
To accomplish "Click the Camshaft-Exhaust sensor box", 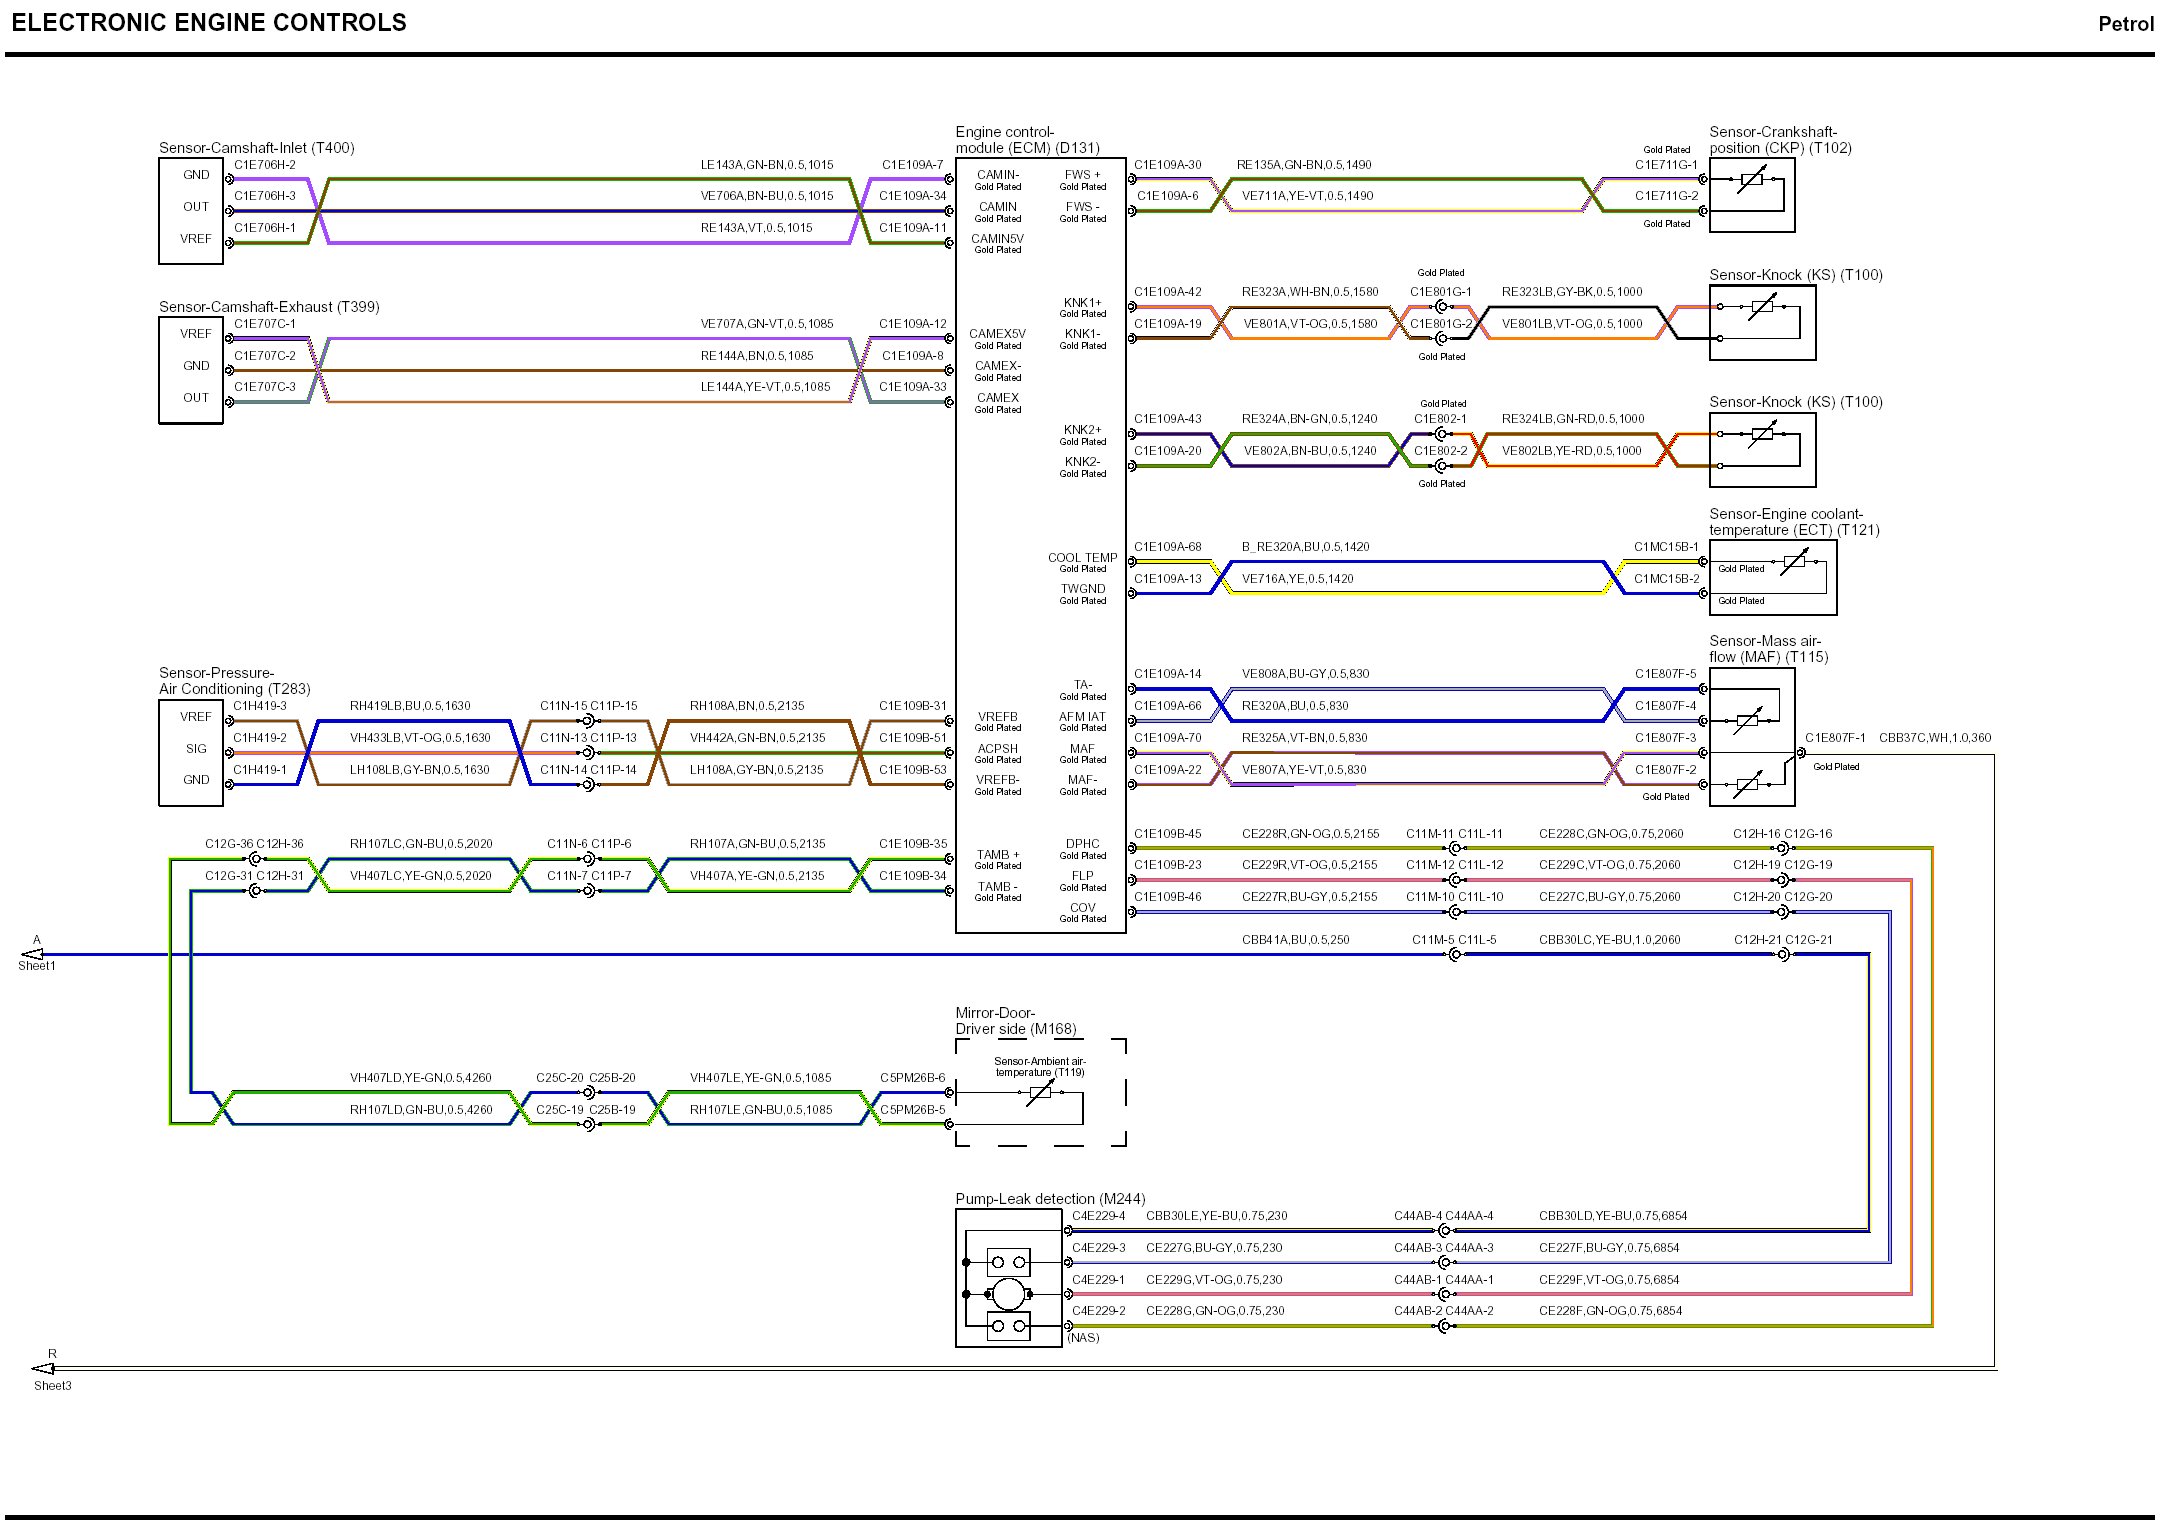I will click(190, 370).
